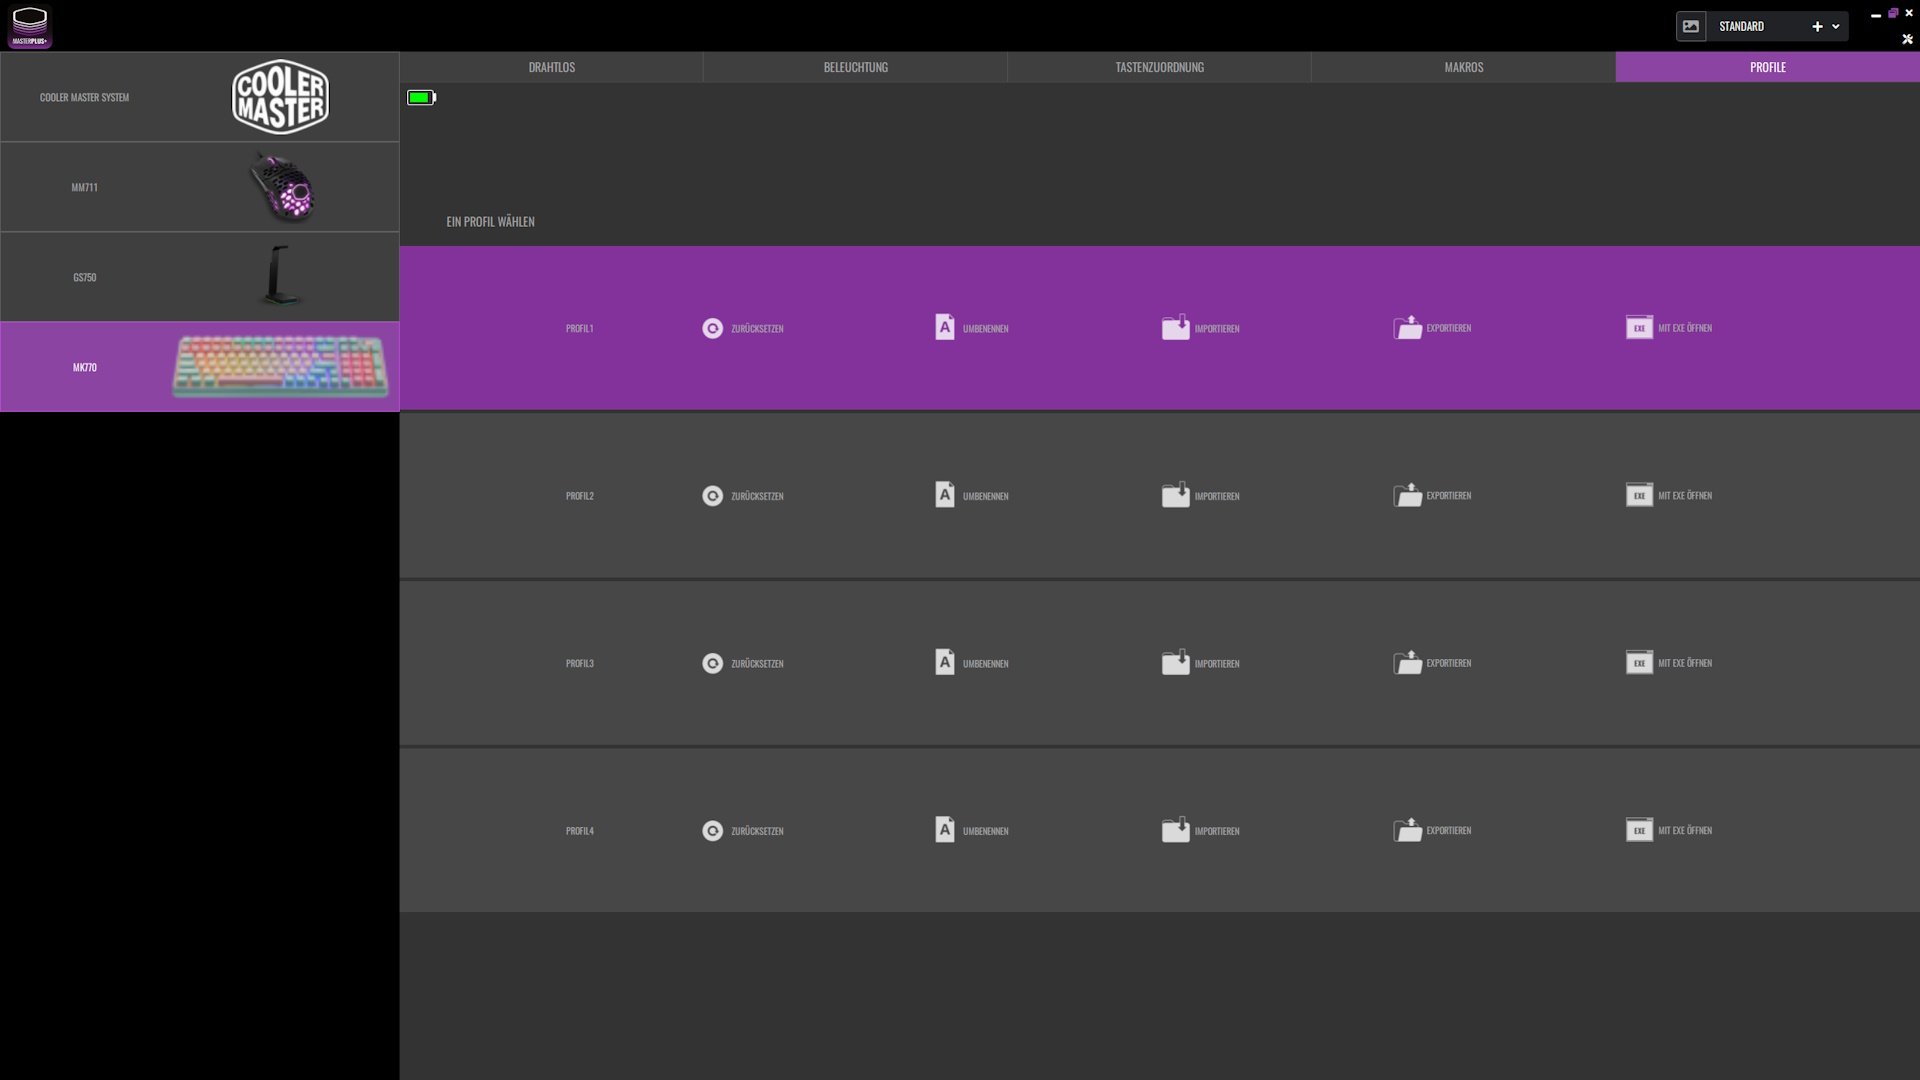Minimize the MasterPlus window
The width and height of the screenshot is (1920, 1080).
tap(1876, 15)
